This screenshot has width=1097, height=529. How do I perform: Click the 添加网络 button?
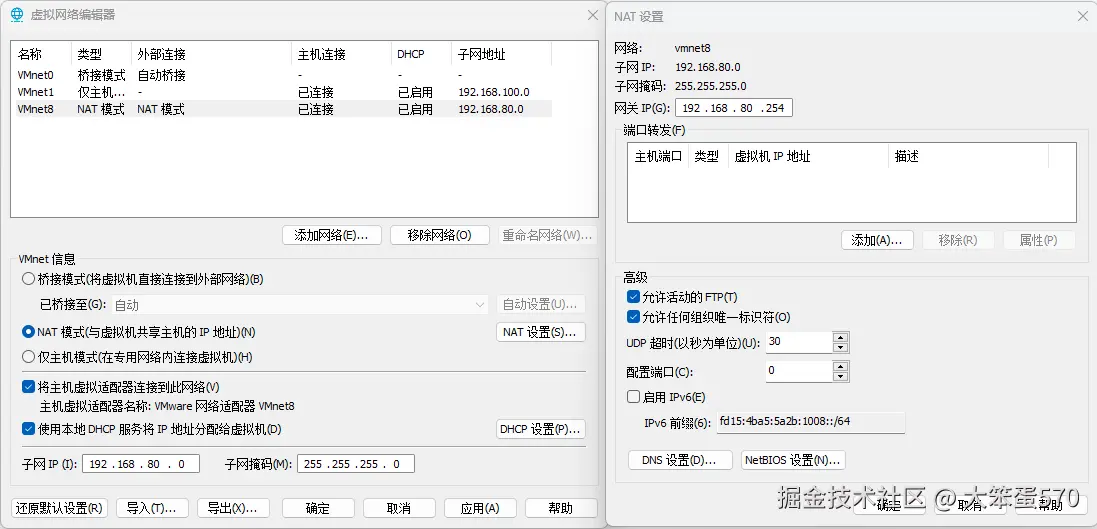[x=331, y=235]
